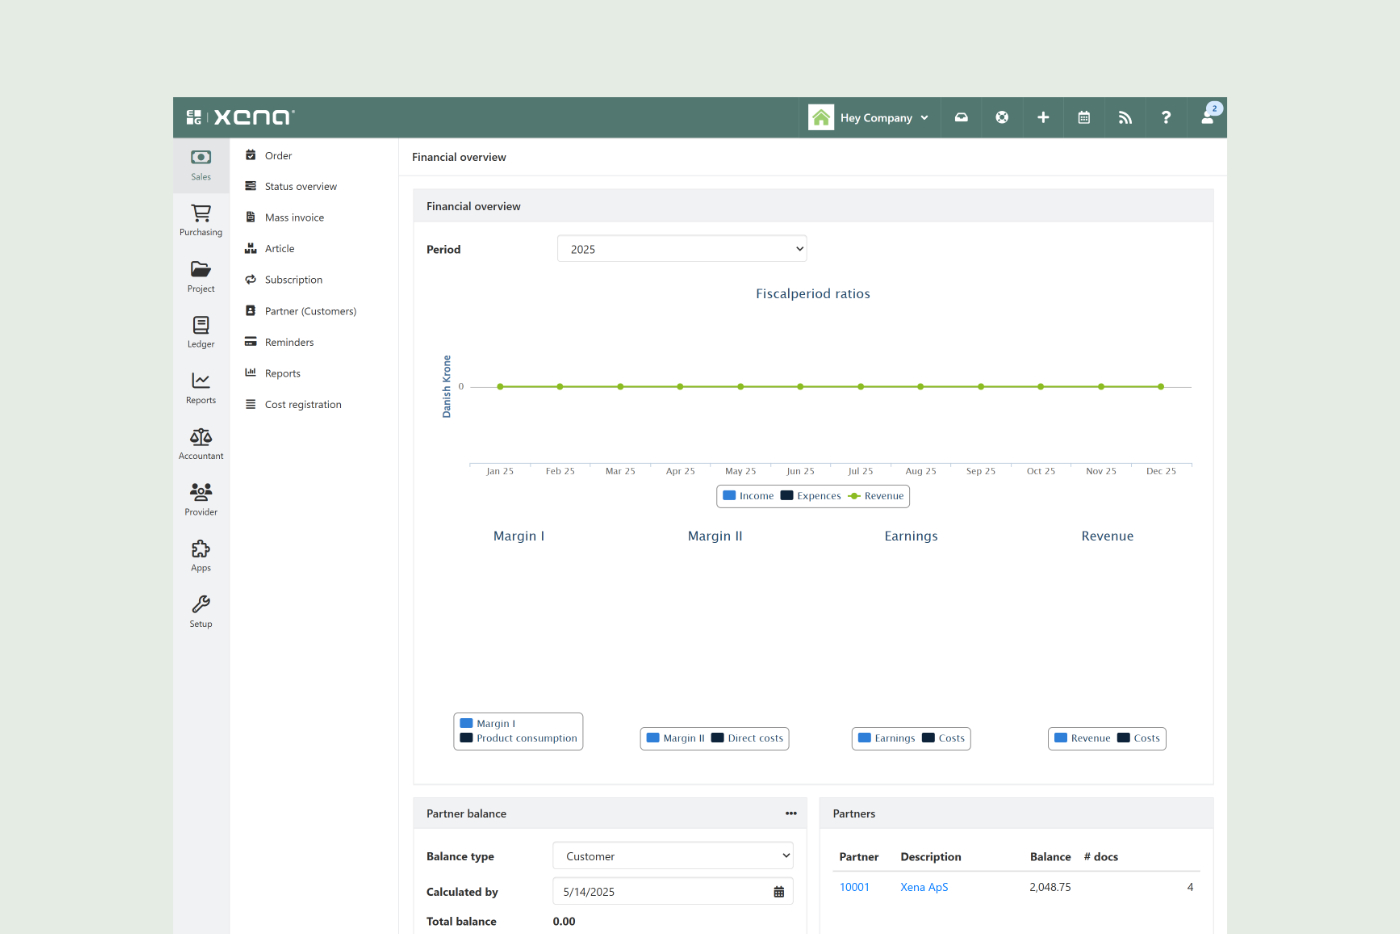Open the Xena ApS partner link

[x=924, y=887]
